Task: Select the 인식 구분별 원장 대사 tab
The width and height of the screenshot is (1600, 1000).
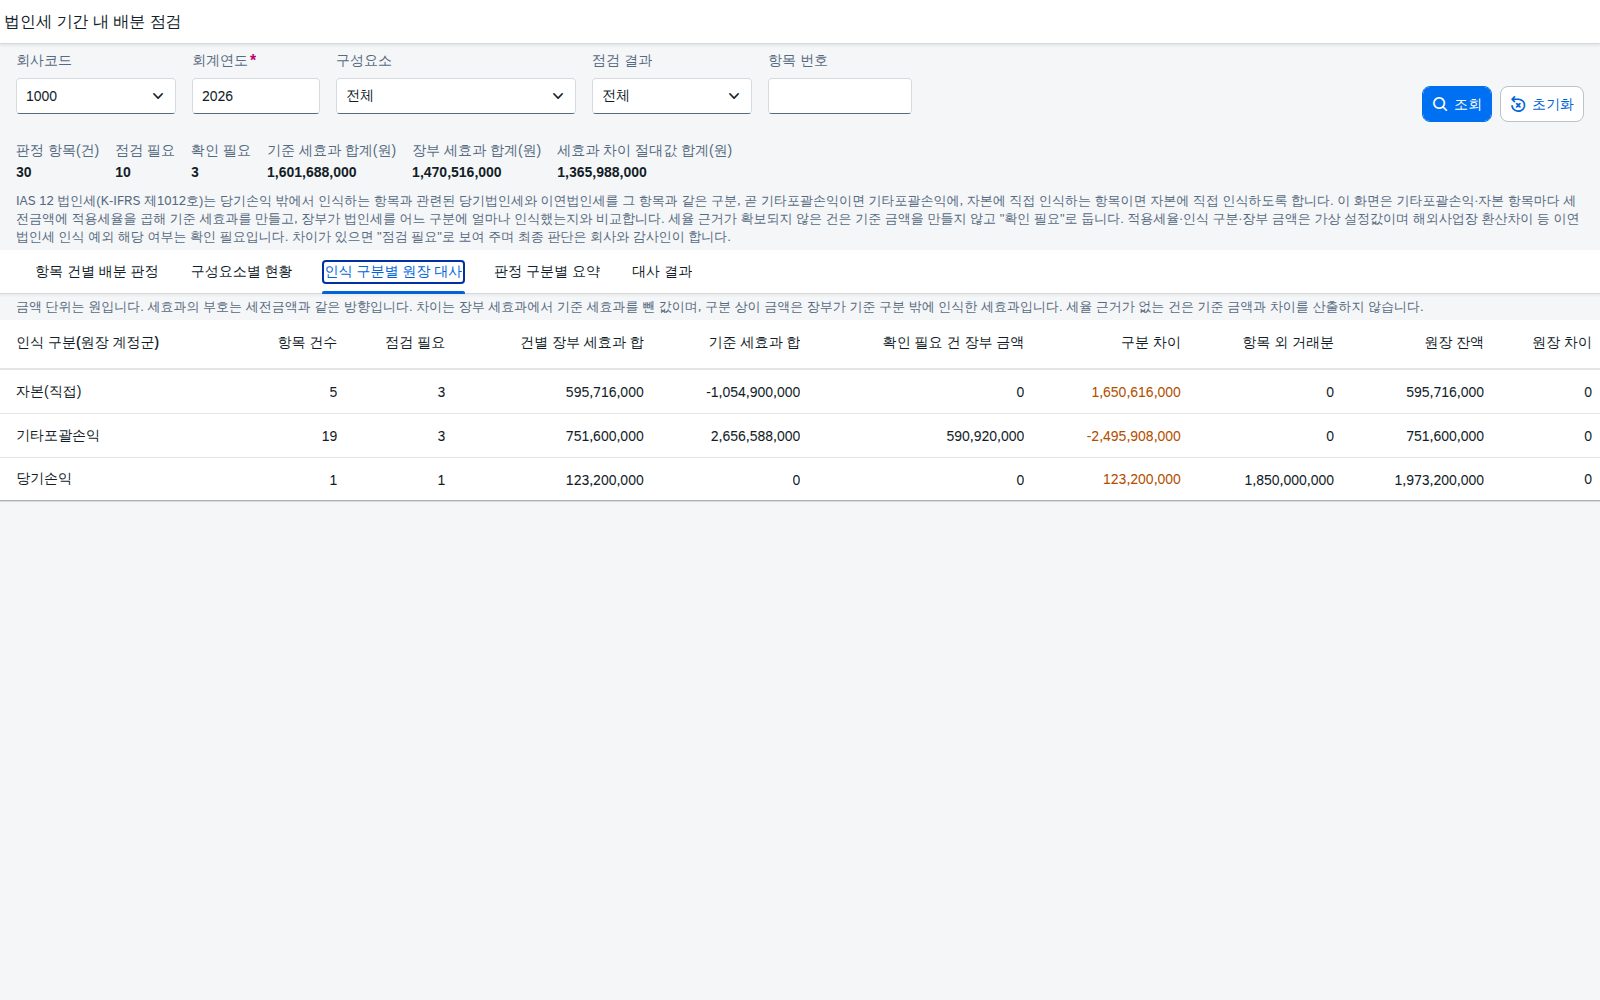Action: pyautogui.click(x=393, y=272)
